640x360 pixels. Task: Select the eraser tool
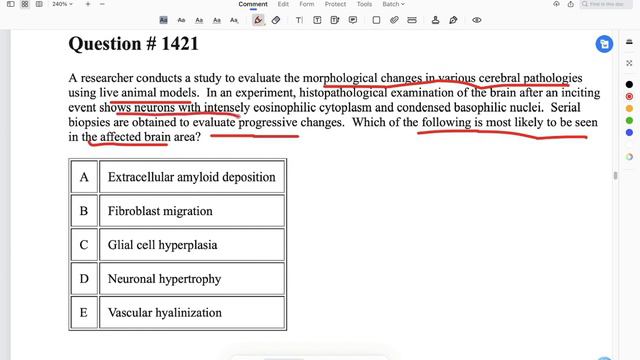pyautogui.click(x=276, y=20)
